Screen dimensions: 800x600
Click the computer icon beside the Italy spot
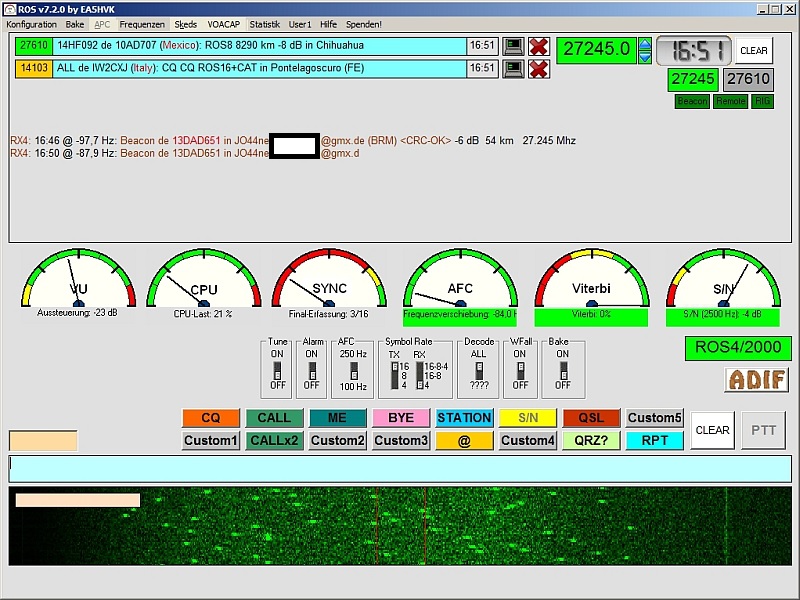coord(513,68)
